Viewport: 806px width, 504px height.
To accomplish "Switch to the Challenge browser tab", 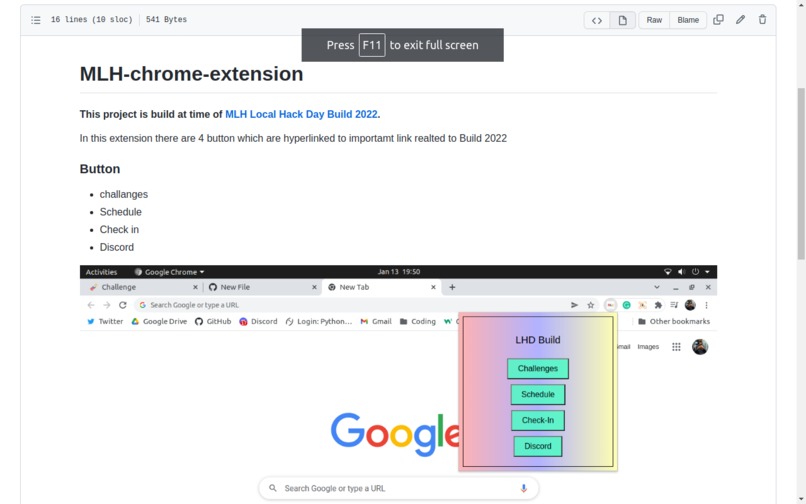I will (141, 287).
